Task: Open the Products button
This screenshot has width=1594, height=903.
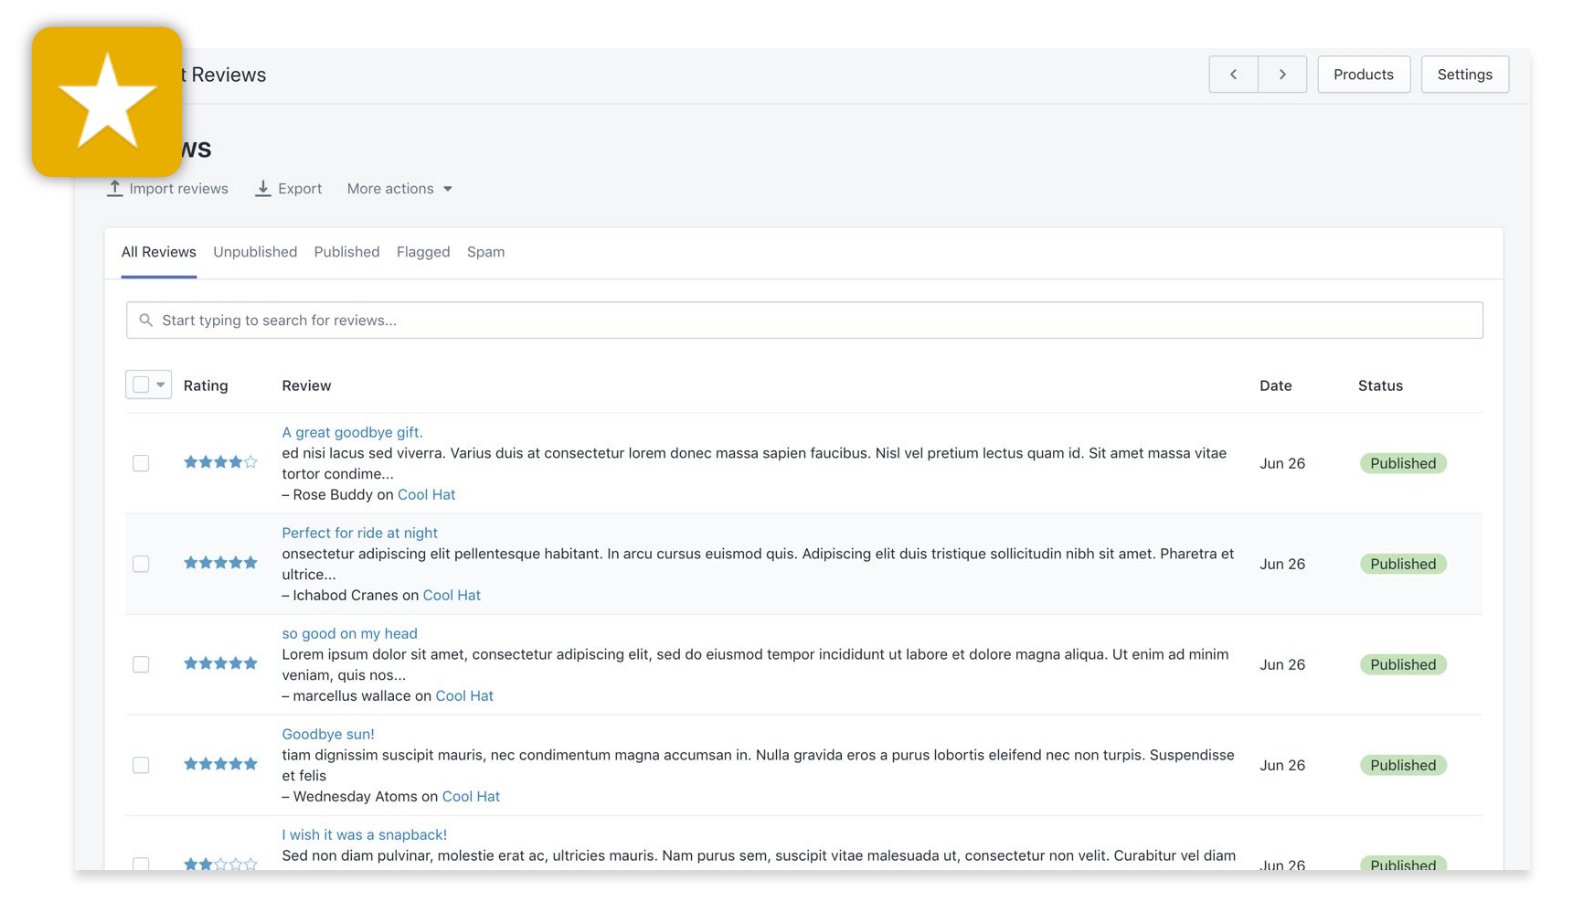Action: pos(1364,74)
